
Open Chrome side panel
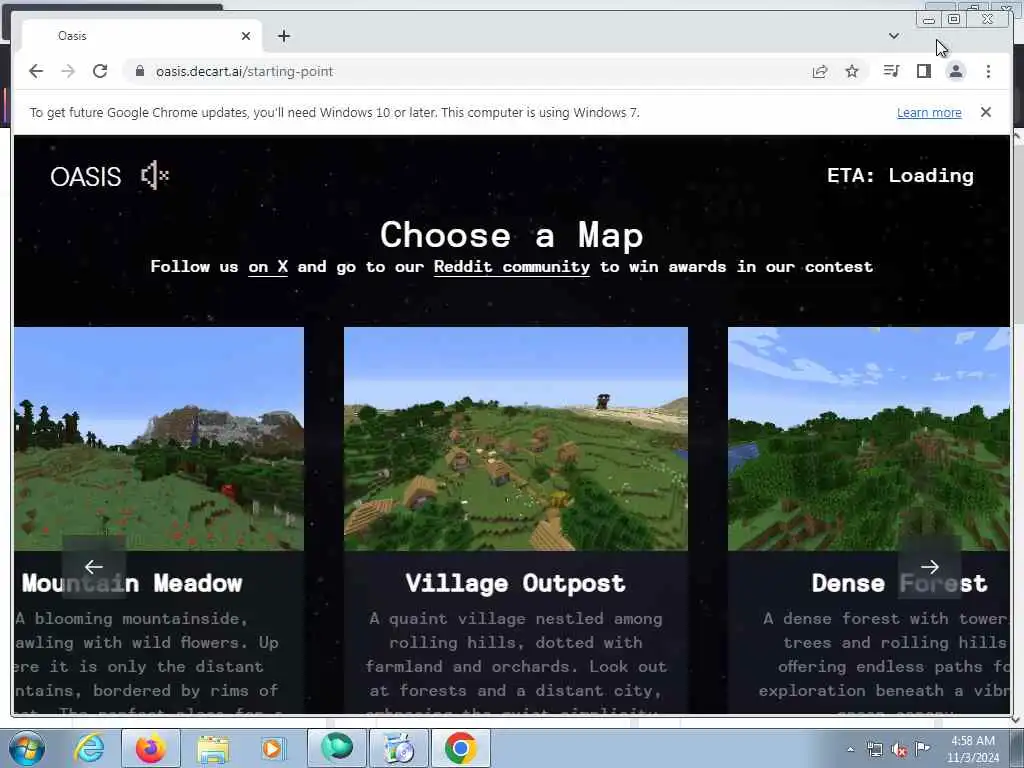click(x=923, y=71)
